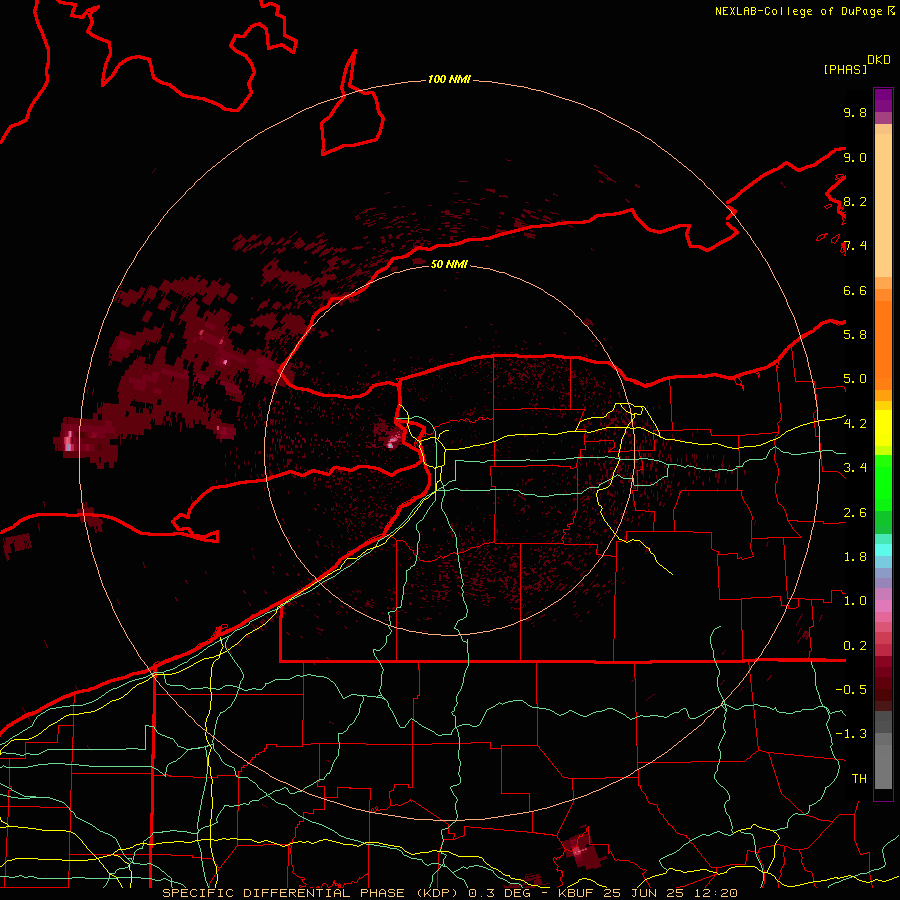Click the 5.0 scale value

click(x=855, y=379)
